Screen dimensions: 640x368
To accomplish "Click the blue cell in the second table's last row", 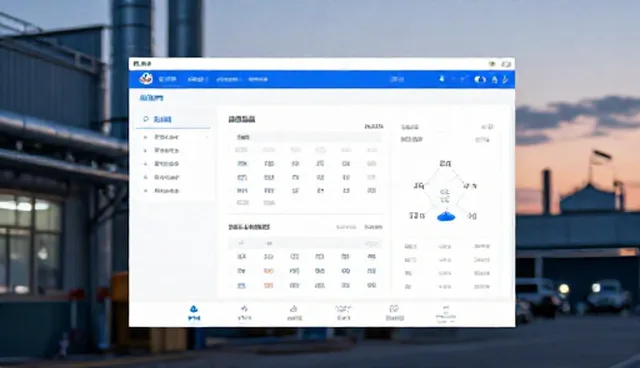I will tap(241, 286).
